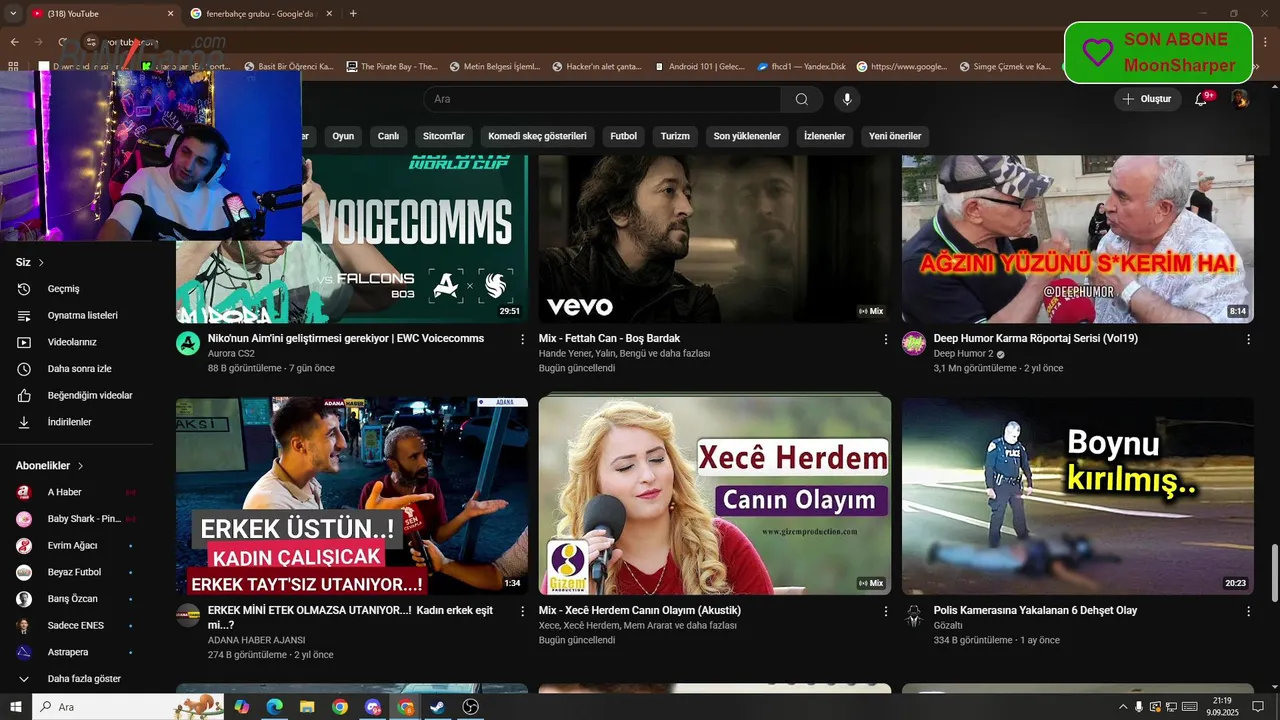Screen dimensions: 1280x720
Task: Select the Sitcom'lar filter chip
Action: 444,136
